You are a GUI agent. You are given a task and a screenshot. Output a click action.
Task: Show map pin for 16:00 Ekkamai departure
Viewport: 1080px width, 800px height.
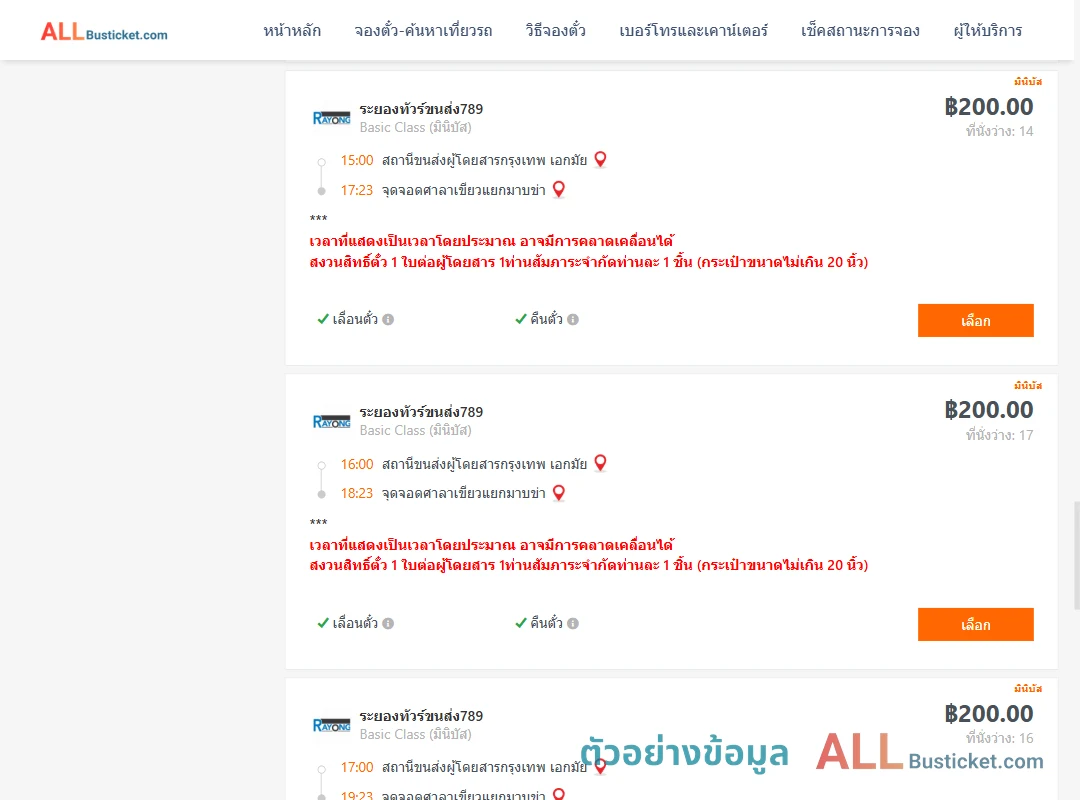[x=601, y=462]
